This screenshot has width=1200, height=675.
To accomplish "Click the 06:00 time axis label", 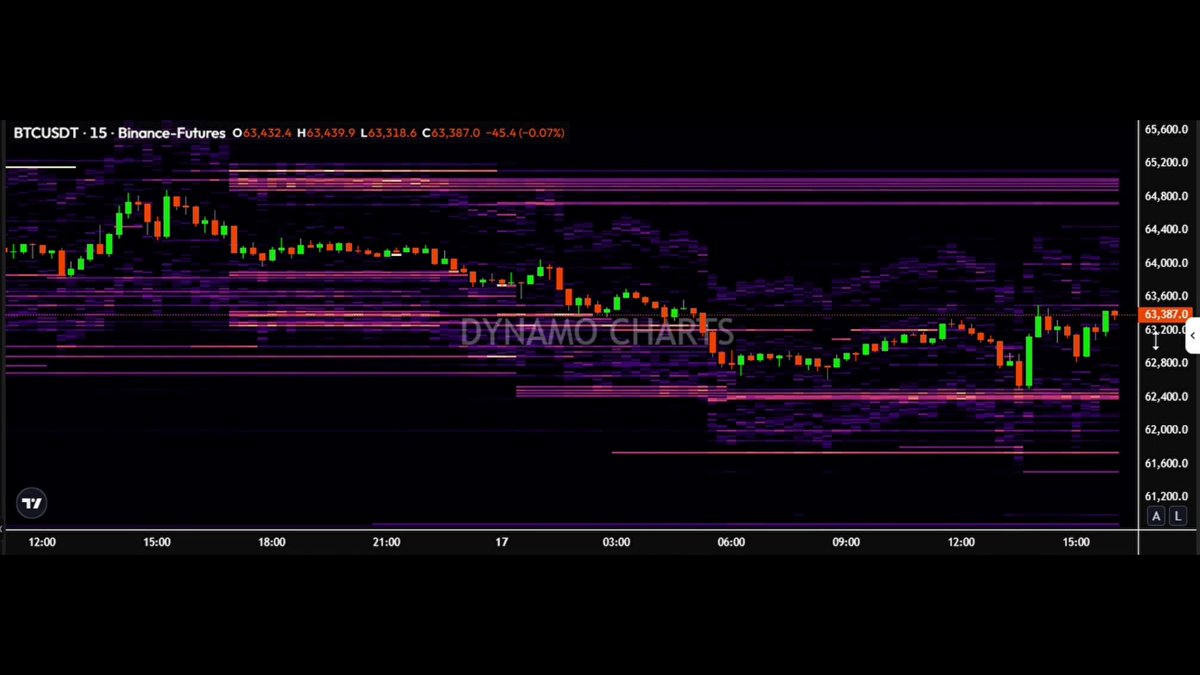I will [731, 542].
